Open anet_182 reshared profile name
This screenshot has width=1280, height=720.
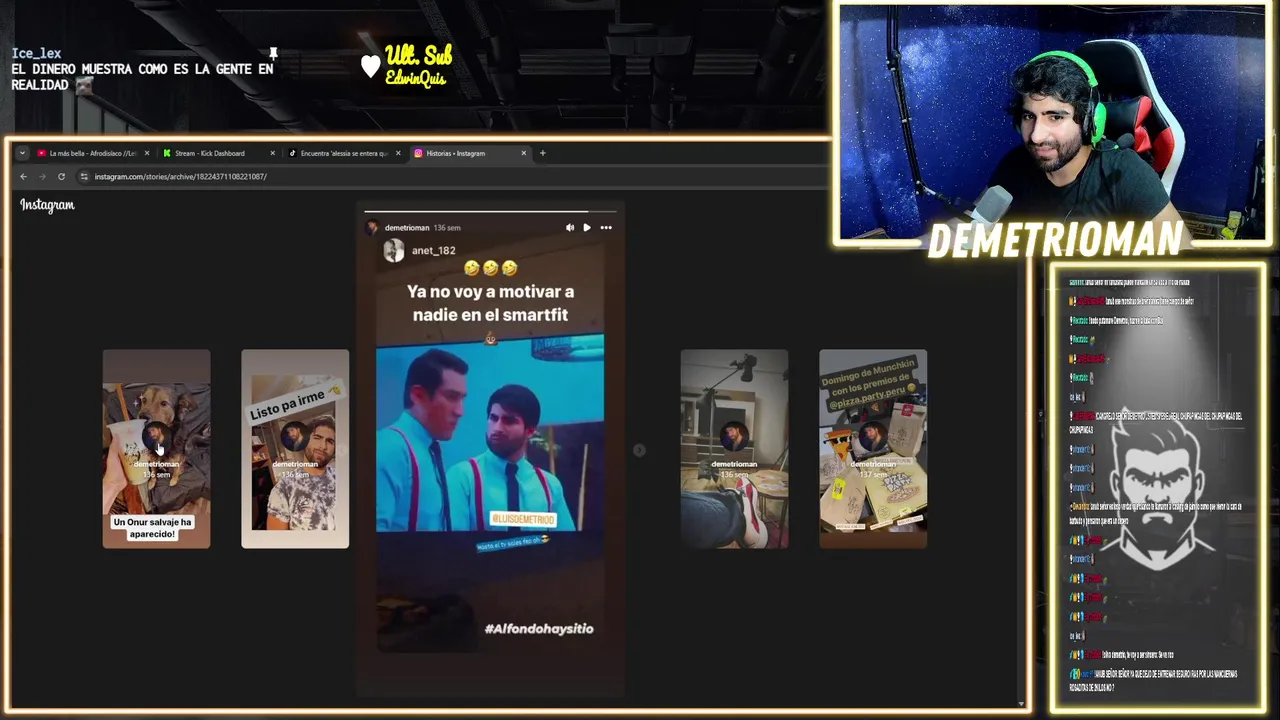click(x=434, y=251)
